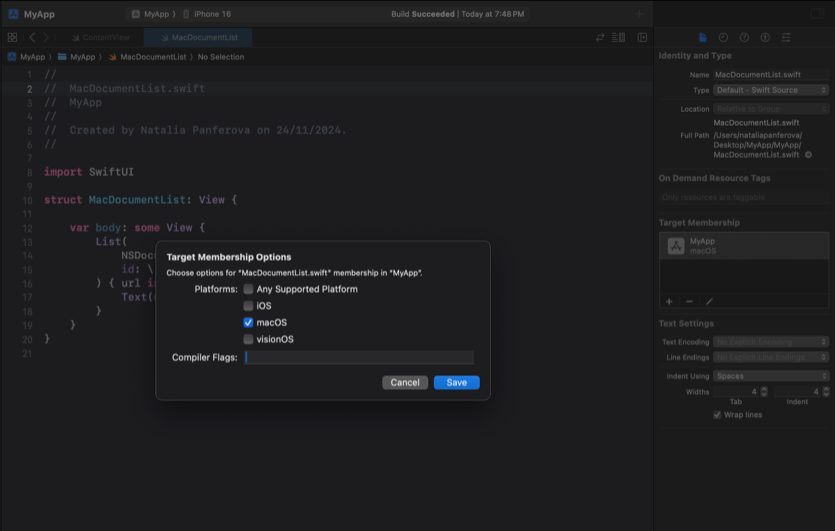Click the MyApp project breadcrumb
This screenshot has width=835, height=531.
[27, 57]
